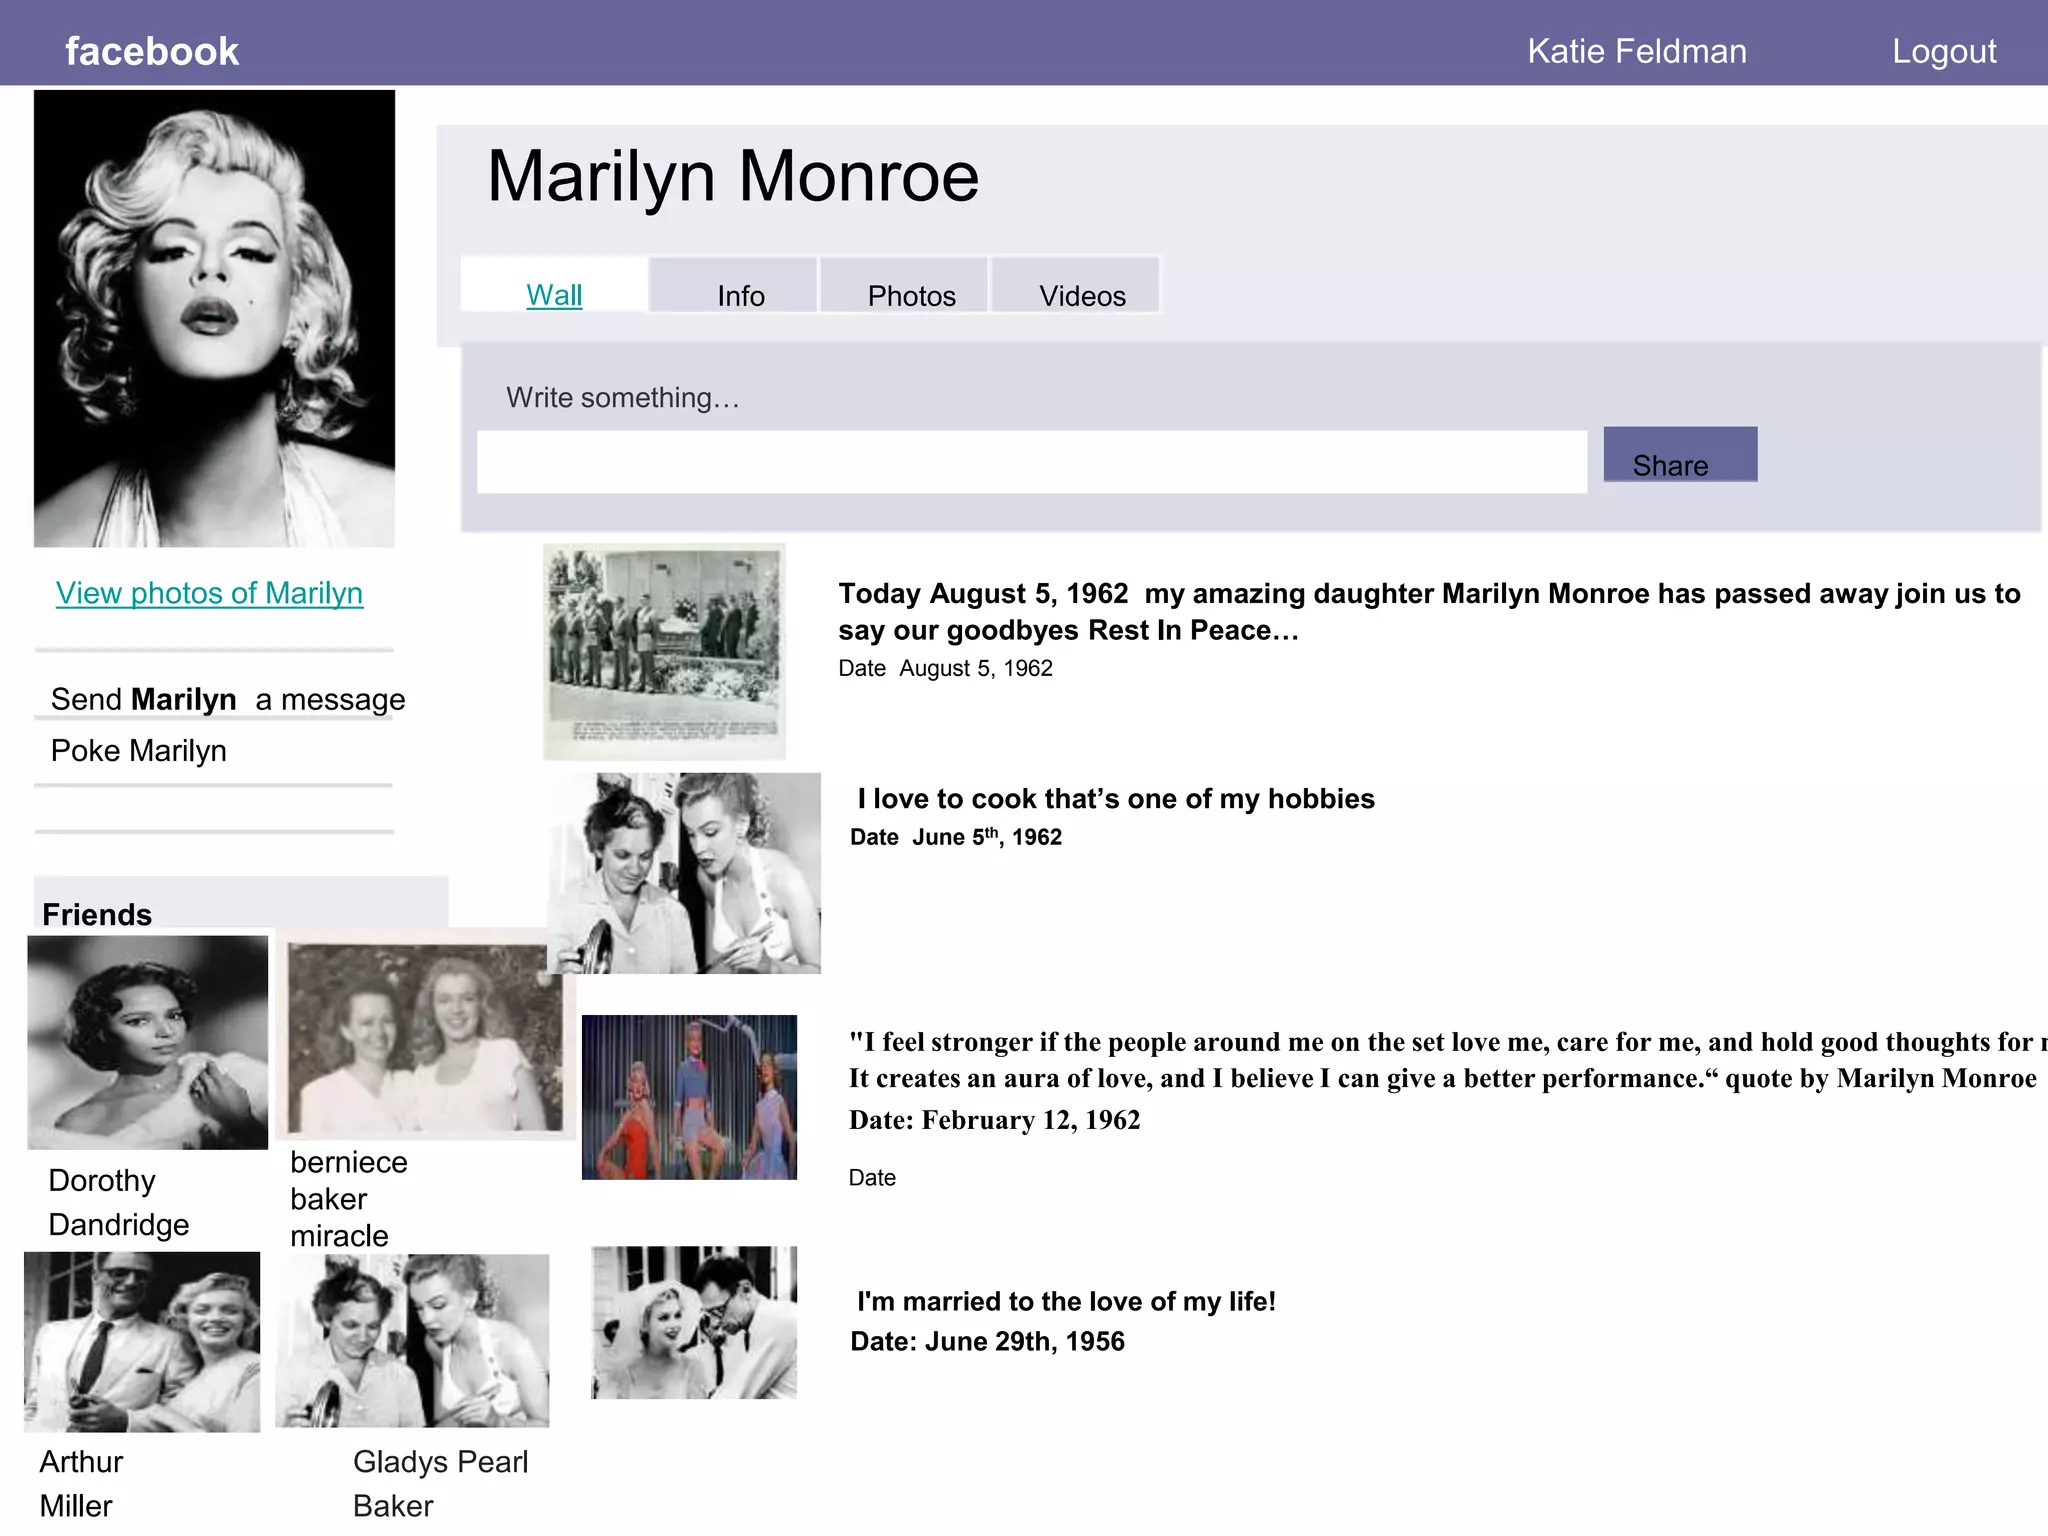Screen dimensions: 2048x1536
Task: Open Marilyn Monroe's large profile picture
Action: (214, 318)
